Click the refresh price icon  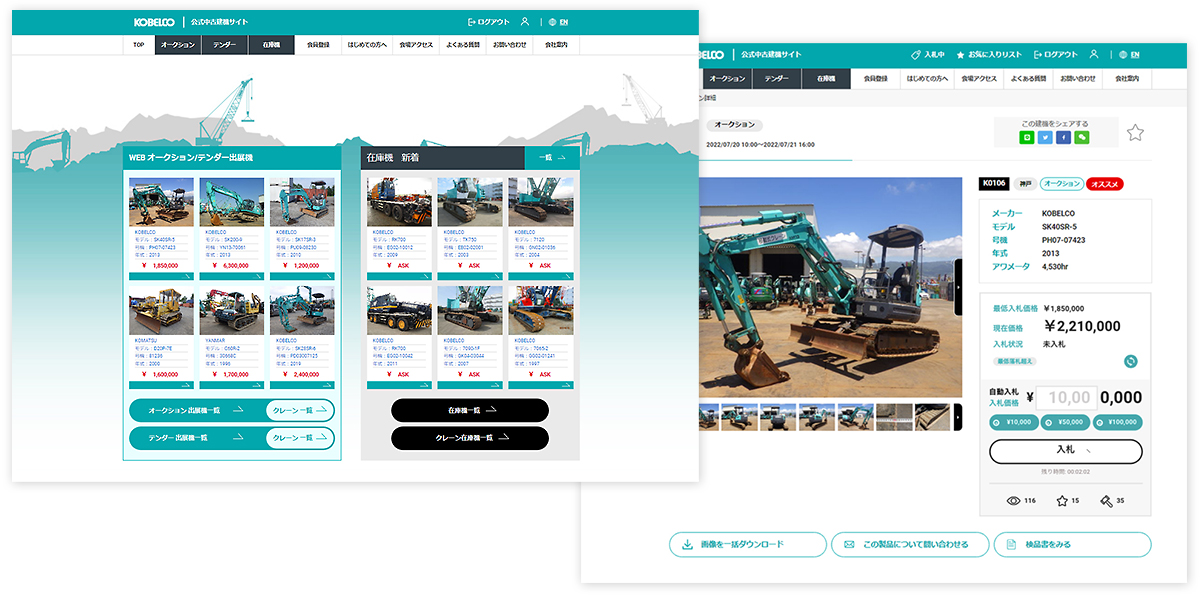point(1130,361)
